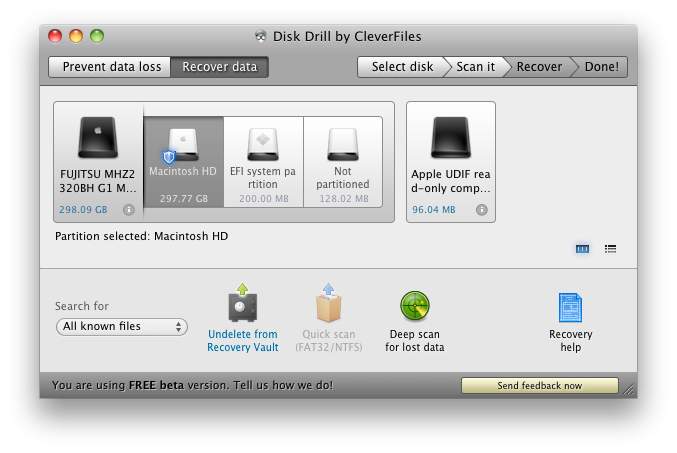Switch to the Prevent data loss tab
The image size is (677, 453).
[110, 67]
